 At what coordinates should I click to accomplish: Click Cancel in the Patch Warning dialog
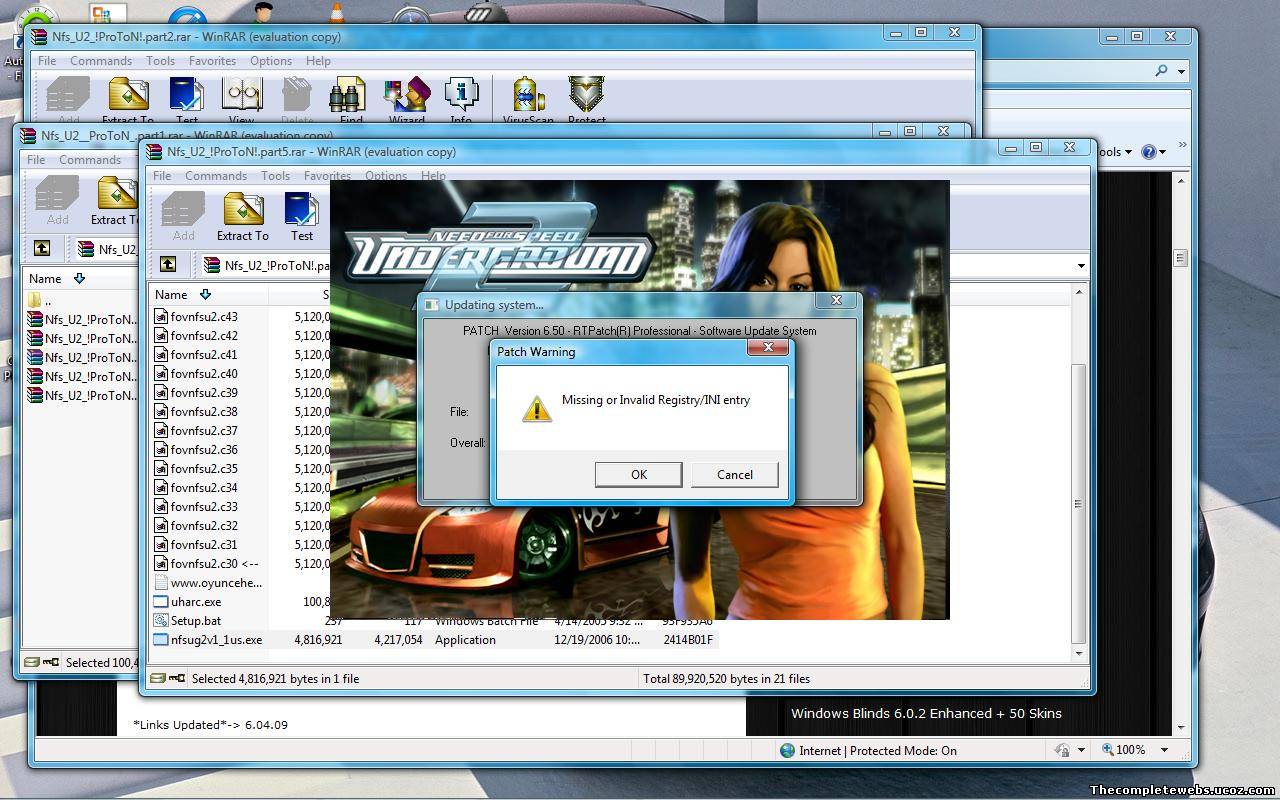[x=734, y=474]
